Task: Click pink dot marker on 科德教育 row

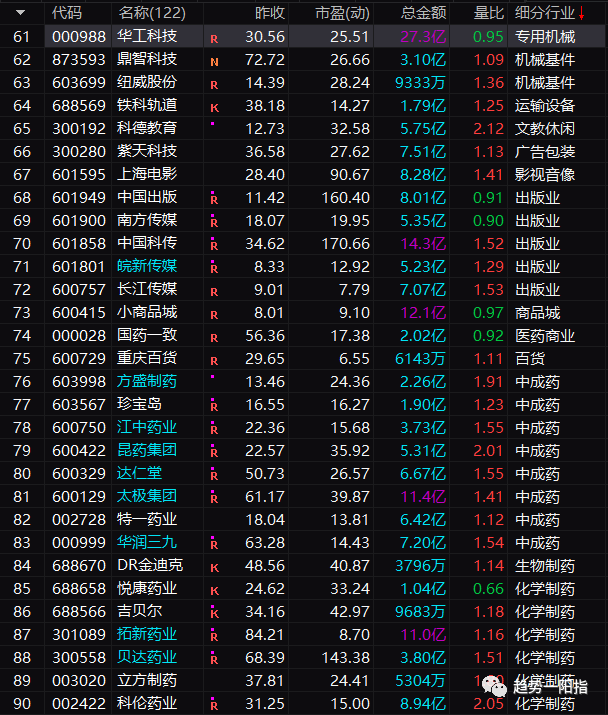Action: [213, 124]
